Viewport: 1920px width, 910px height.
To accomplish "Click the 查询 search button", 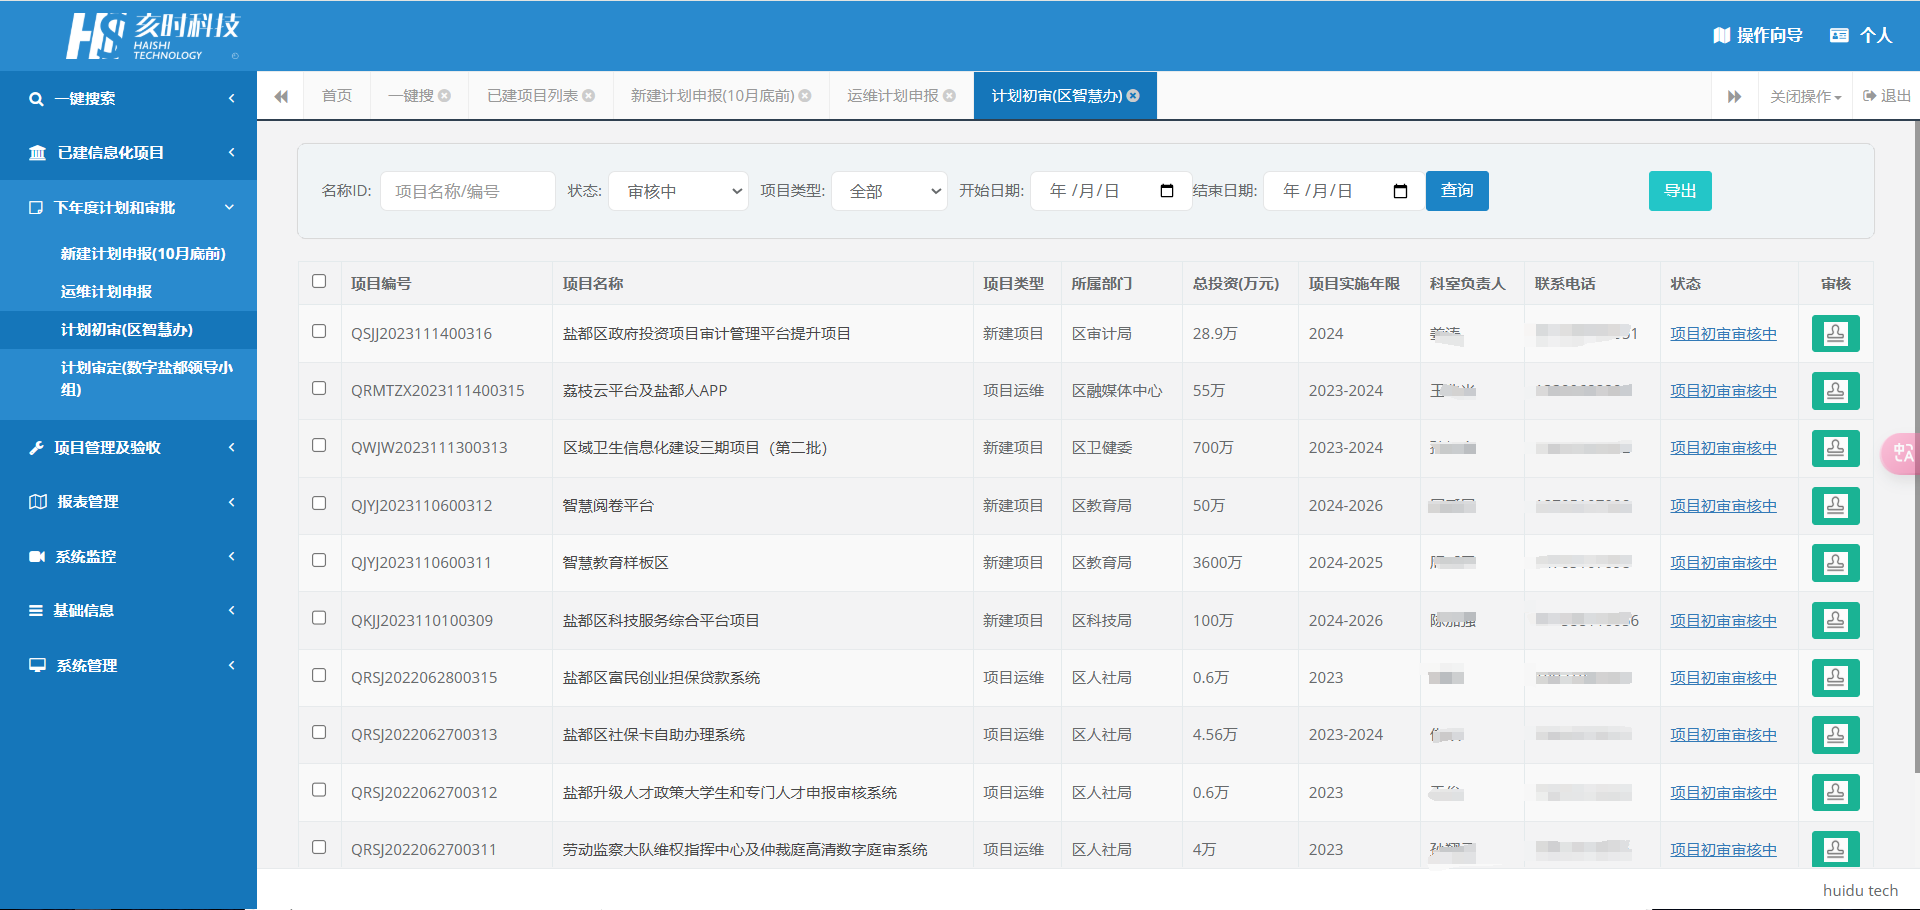I will pyautogui.click(x=1457, y=191).
